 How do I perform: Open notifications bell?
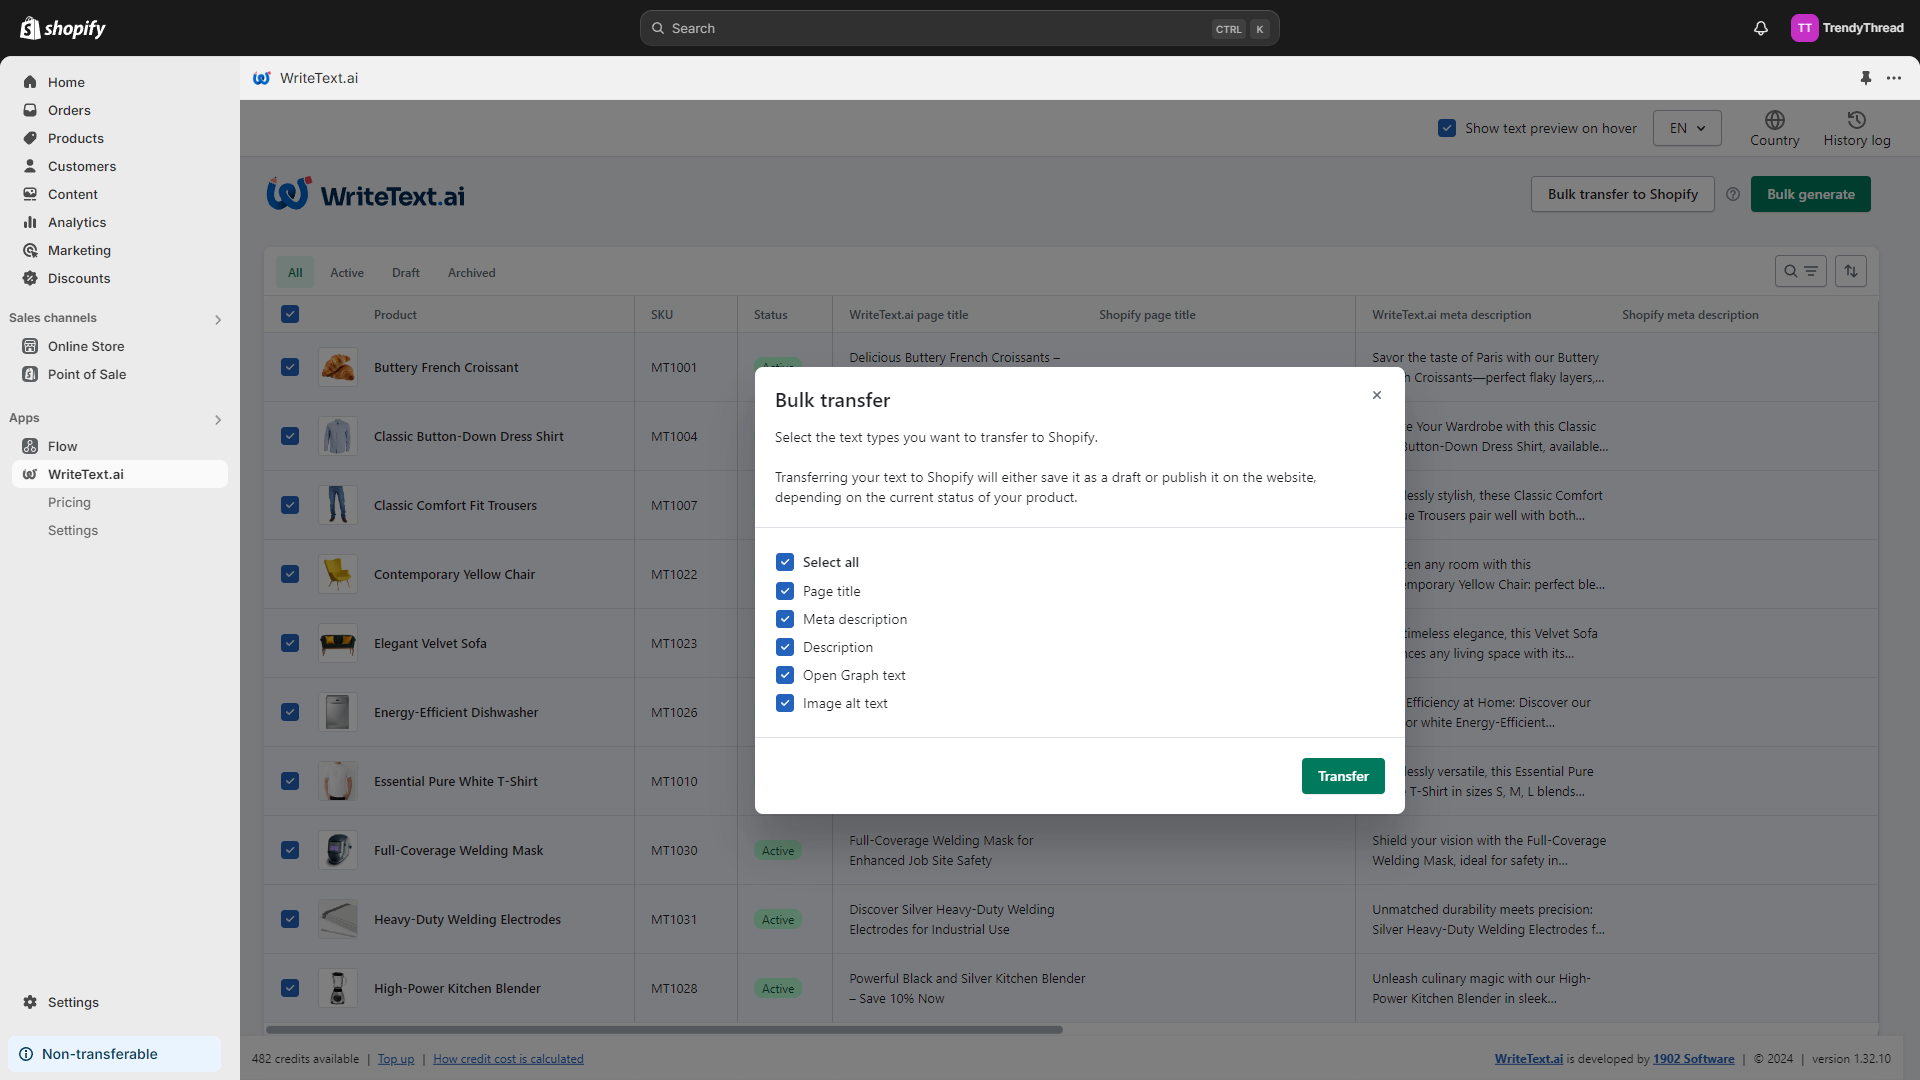(x=1761, y=28)
